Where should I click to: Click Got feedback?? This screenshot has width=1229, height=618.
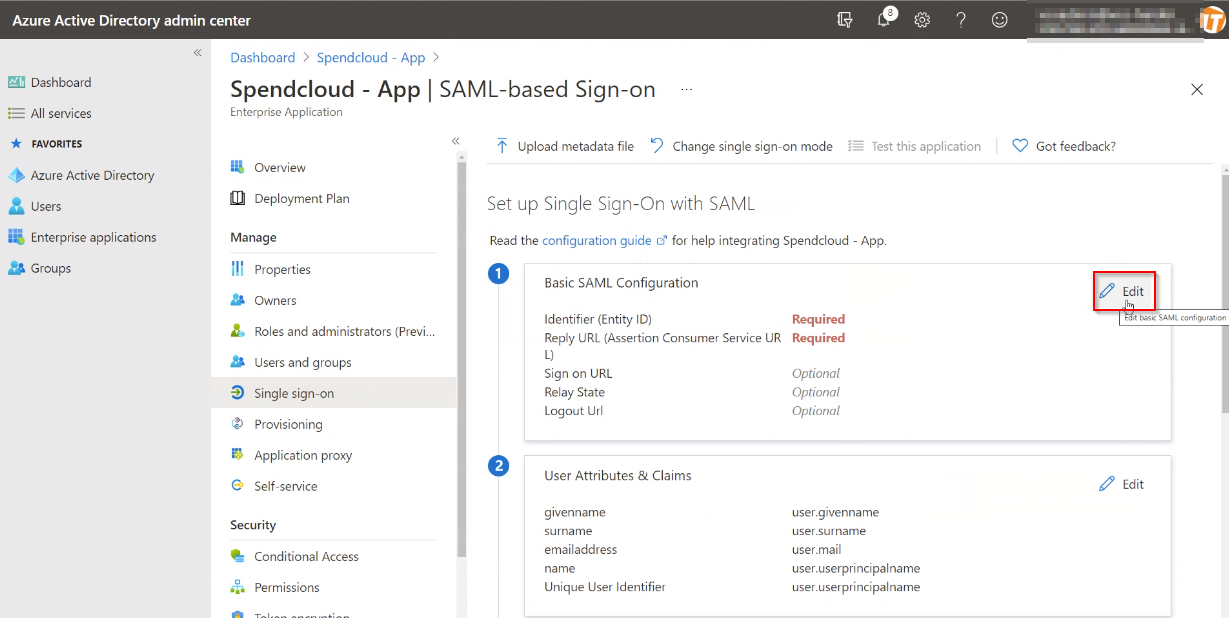click(x=1064, y=146)
